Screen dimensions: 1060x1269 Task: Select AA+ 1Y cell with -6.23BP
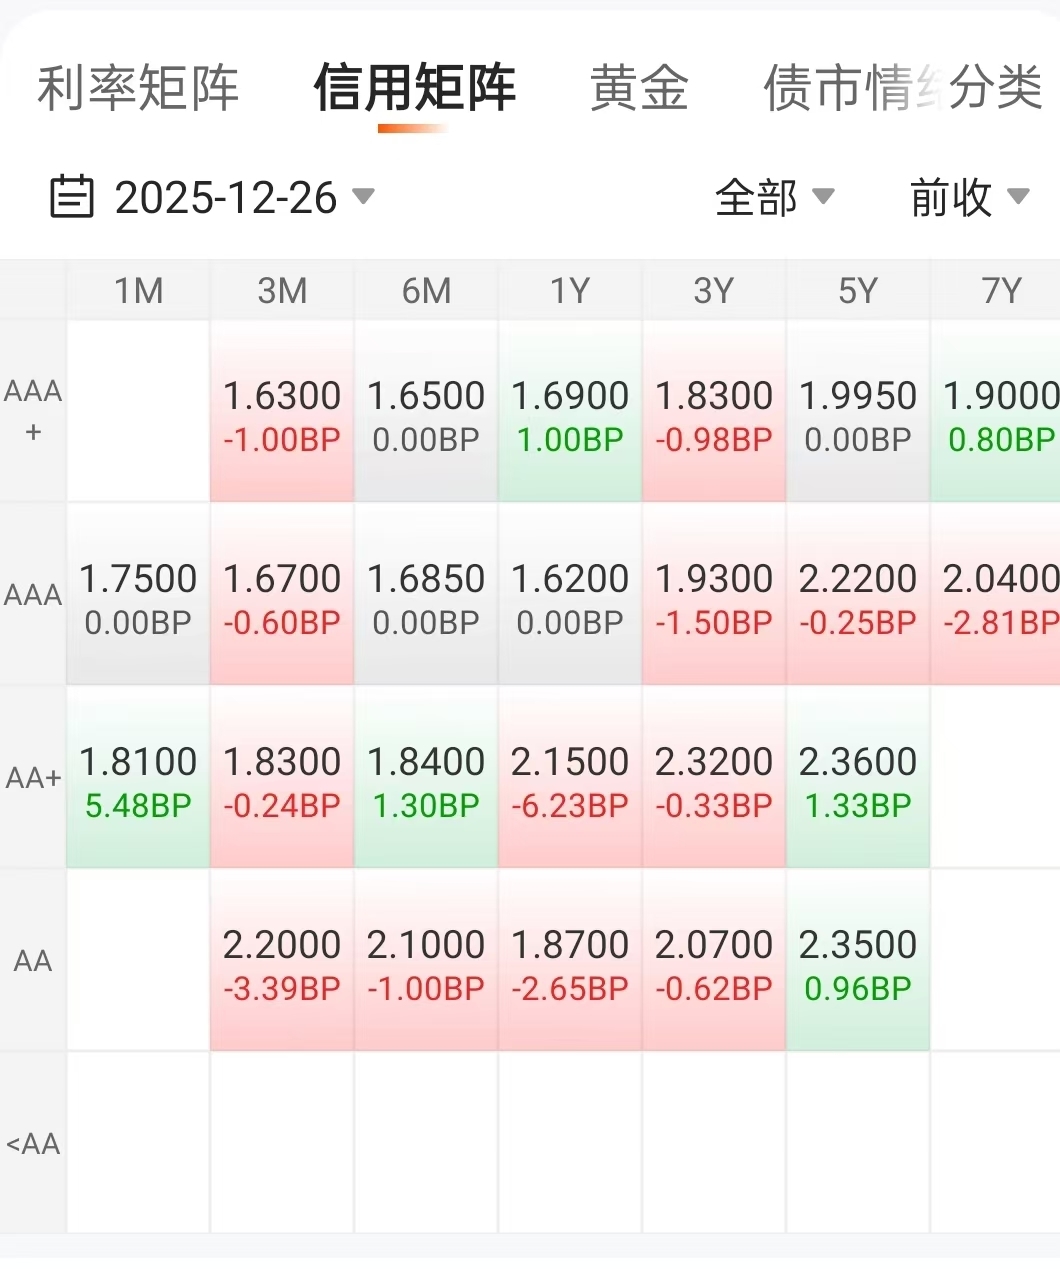click(570, 778)
